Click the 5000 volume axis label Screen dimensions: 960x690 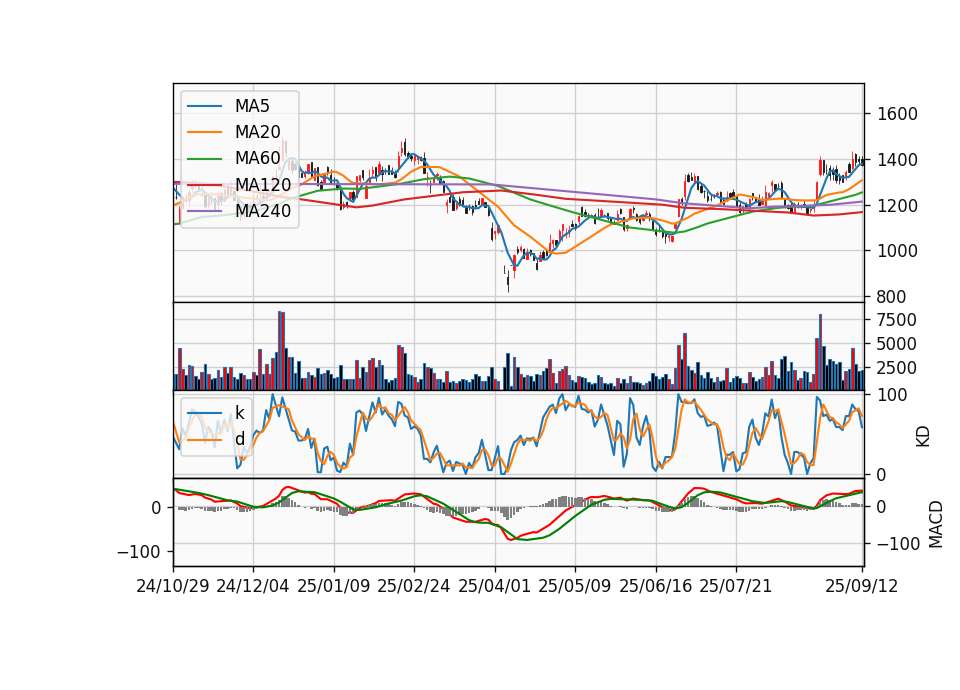[897, 344]
